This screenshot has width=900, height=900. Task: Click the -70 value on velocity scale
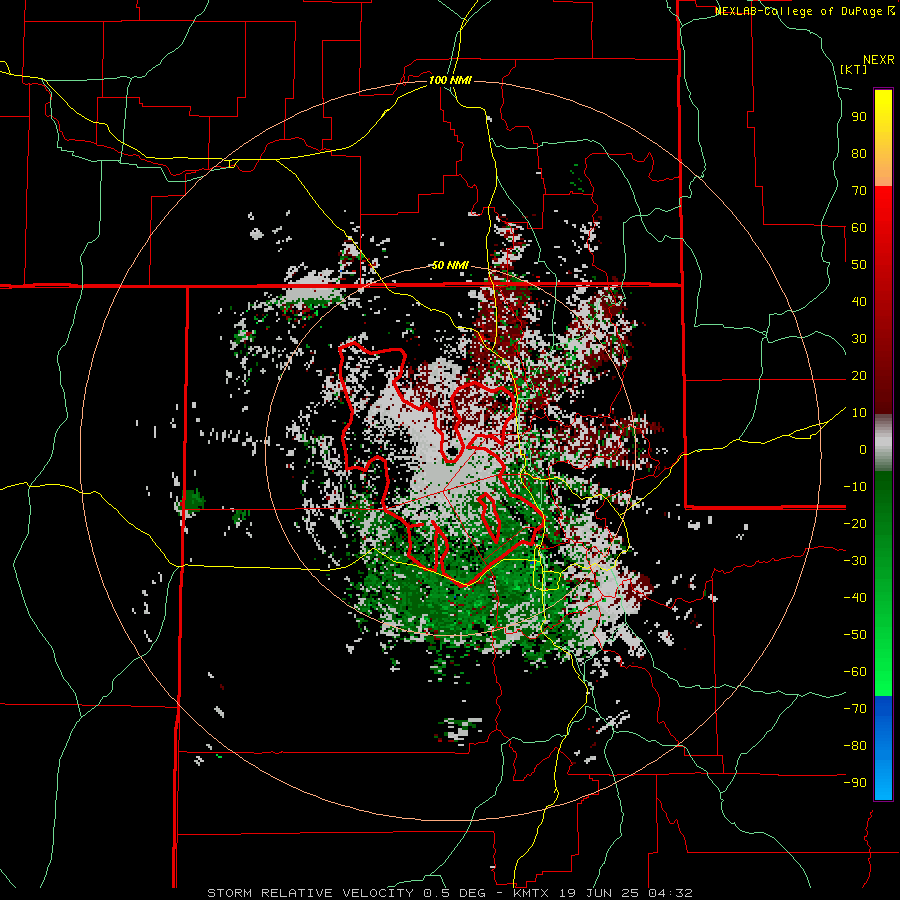click(x=855, y=709)
